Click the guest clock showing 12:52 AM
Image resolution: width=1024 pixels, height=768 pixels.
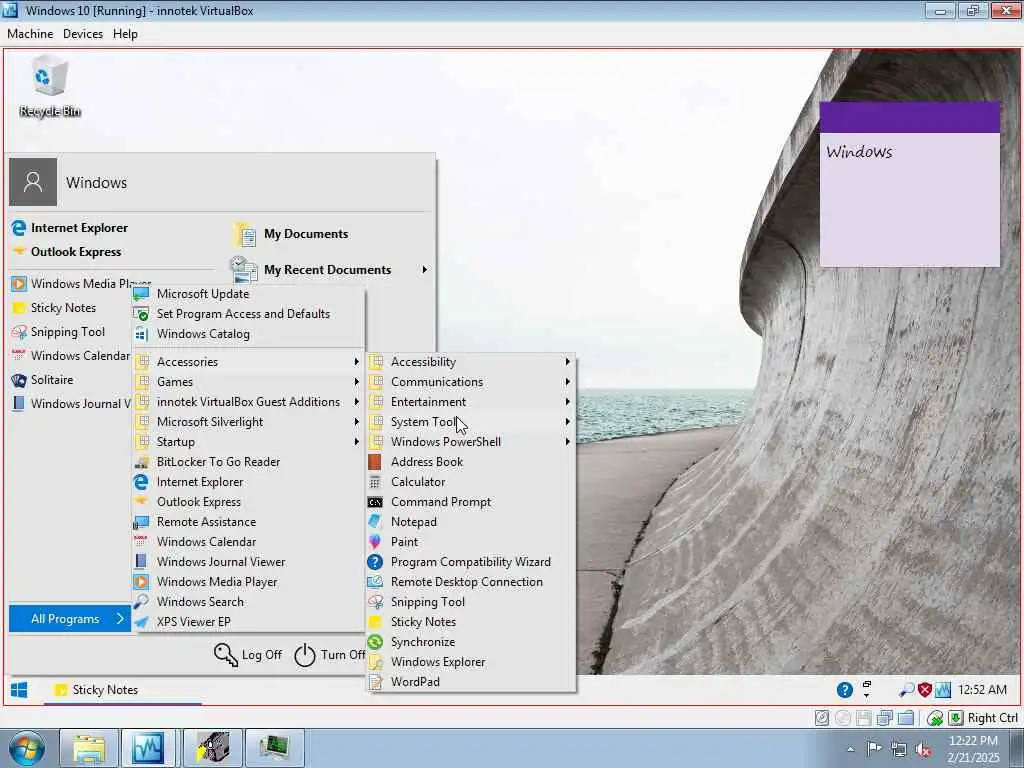point(982,690)
